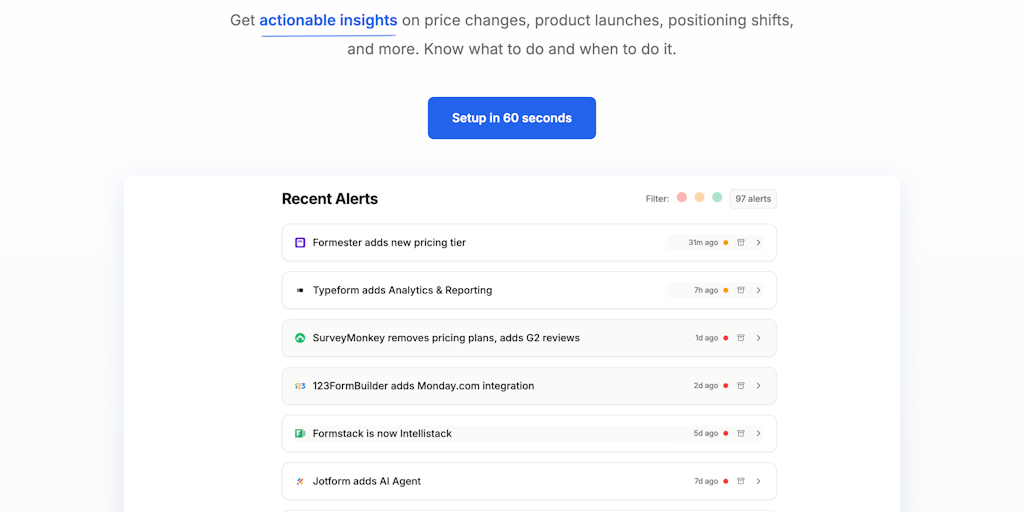Archive the Formstack Intellistack alert
Screen dimensions: 1024x512
coord(741,433)
